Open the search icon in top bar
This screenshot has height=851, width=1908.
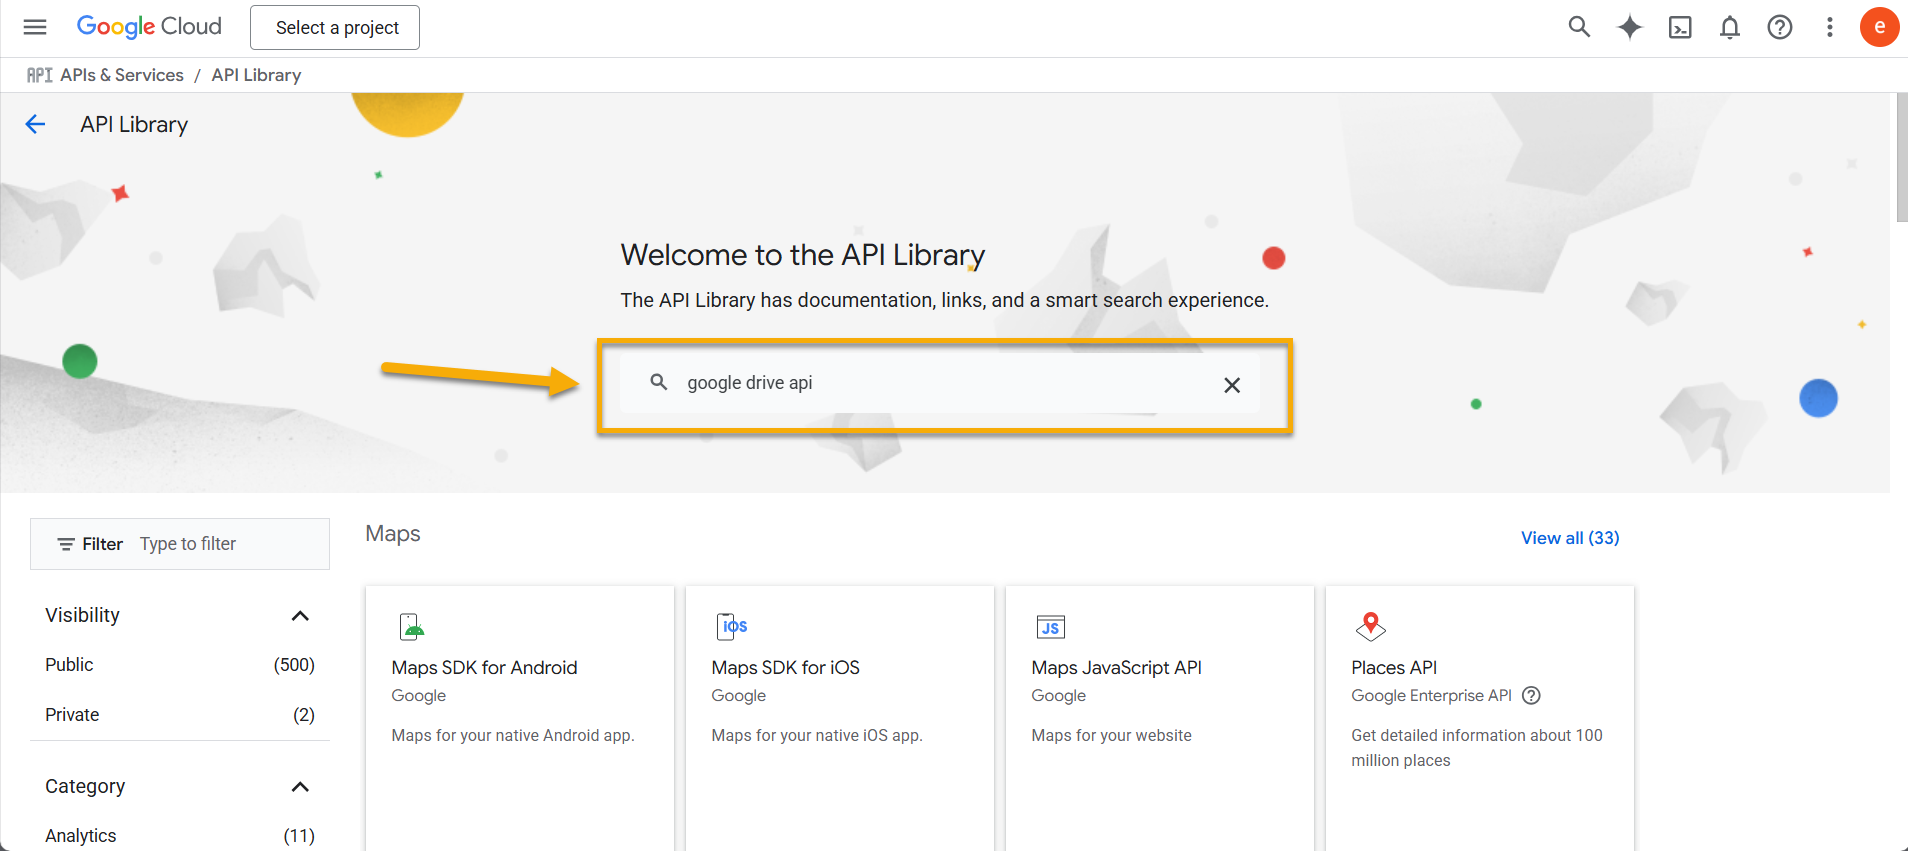pos(1579,27)
